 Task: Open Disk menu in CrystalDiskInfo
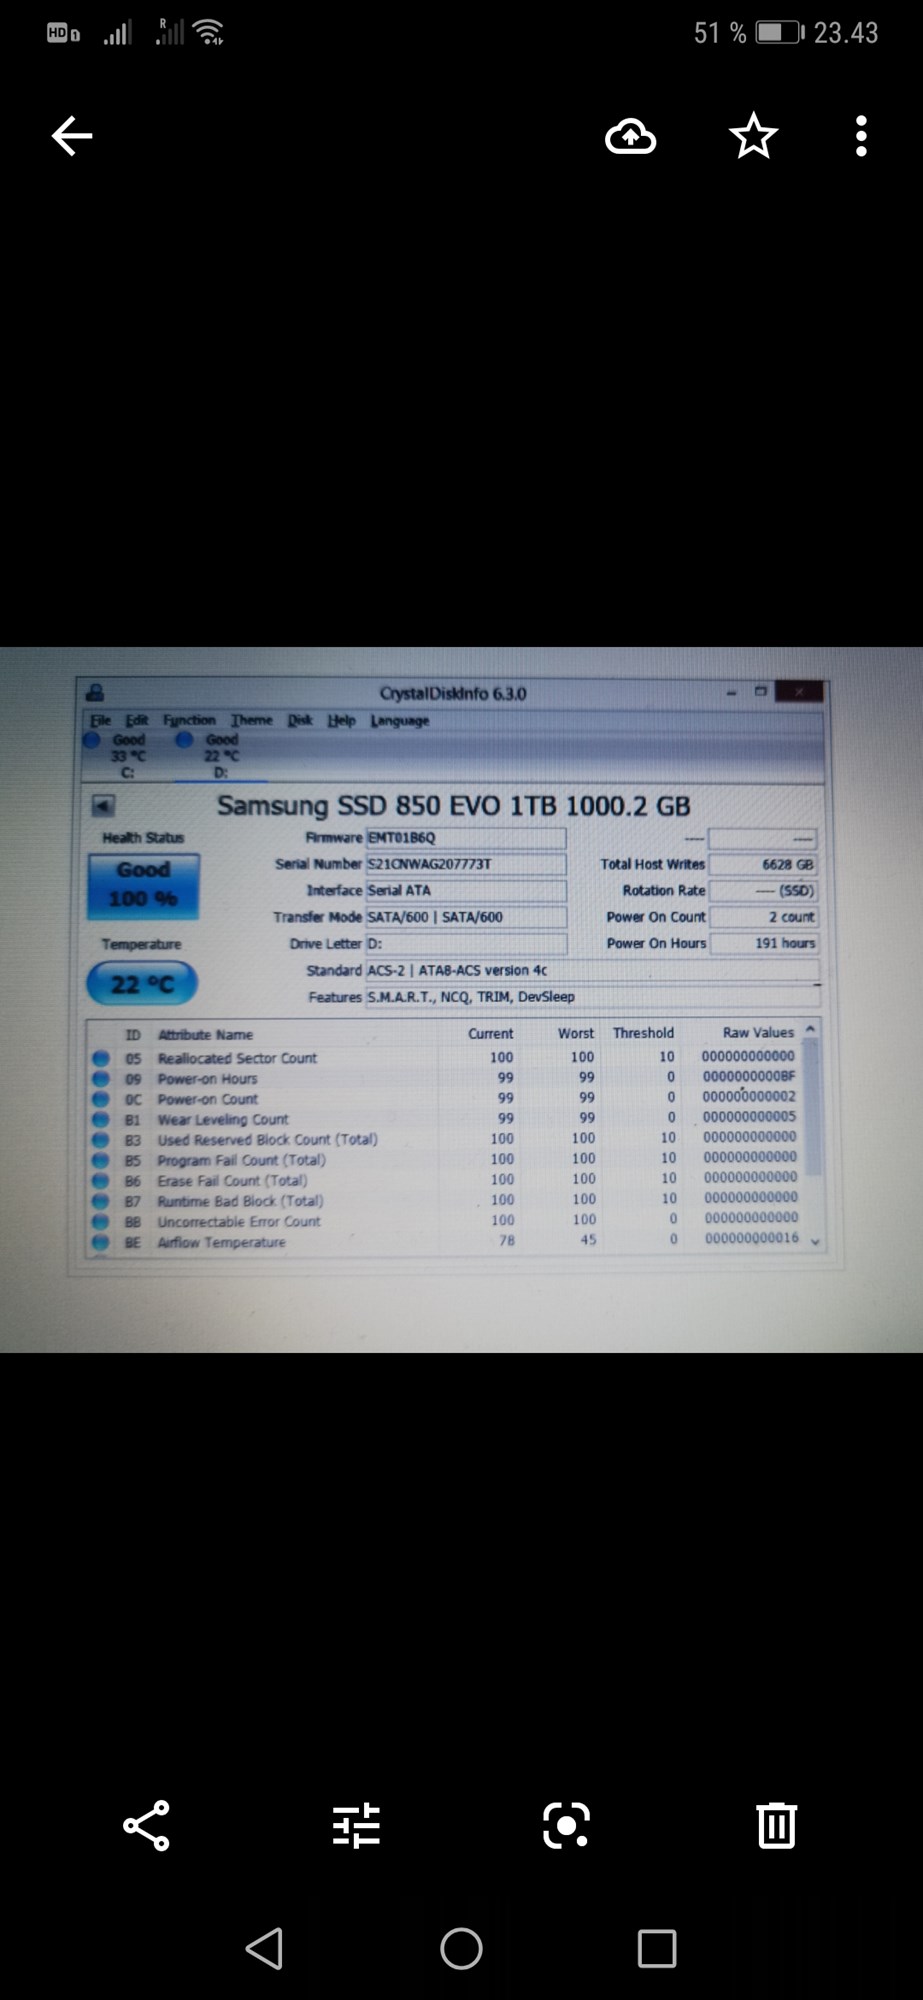(300, 720)
